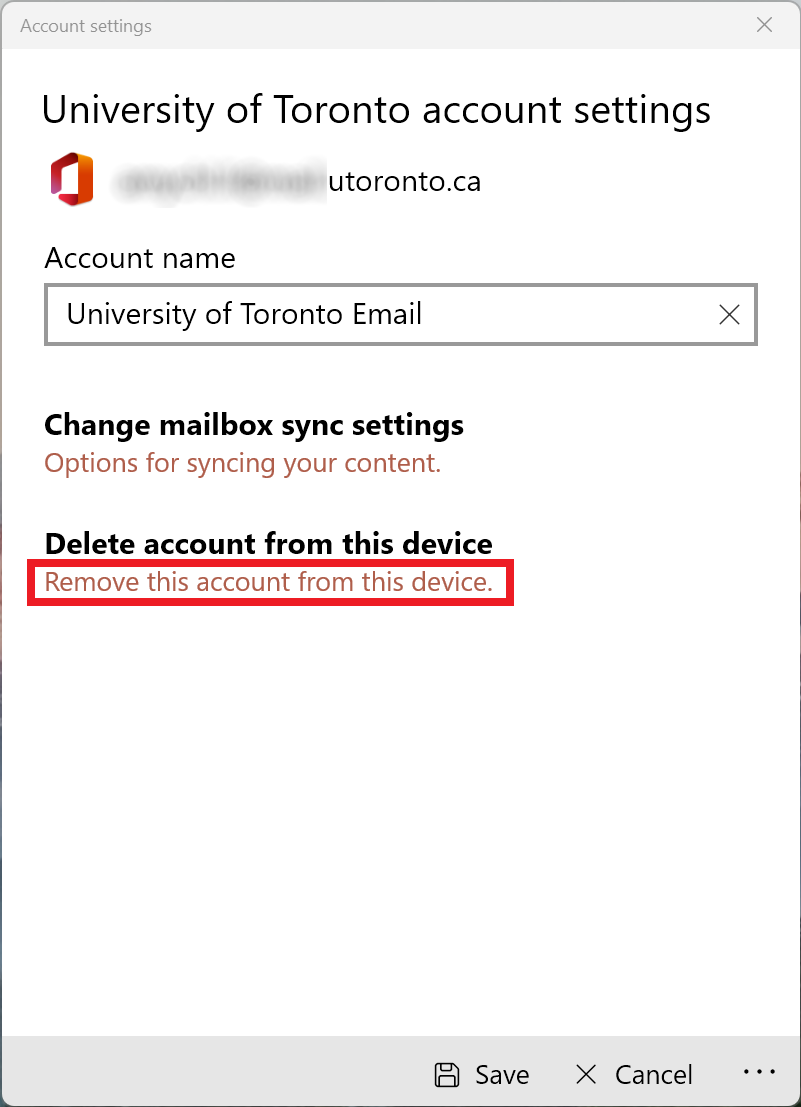Click the "Account settings" title bar text

point(86,26)
